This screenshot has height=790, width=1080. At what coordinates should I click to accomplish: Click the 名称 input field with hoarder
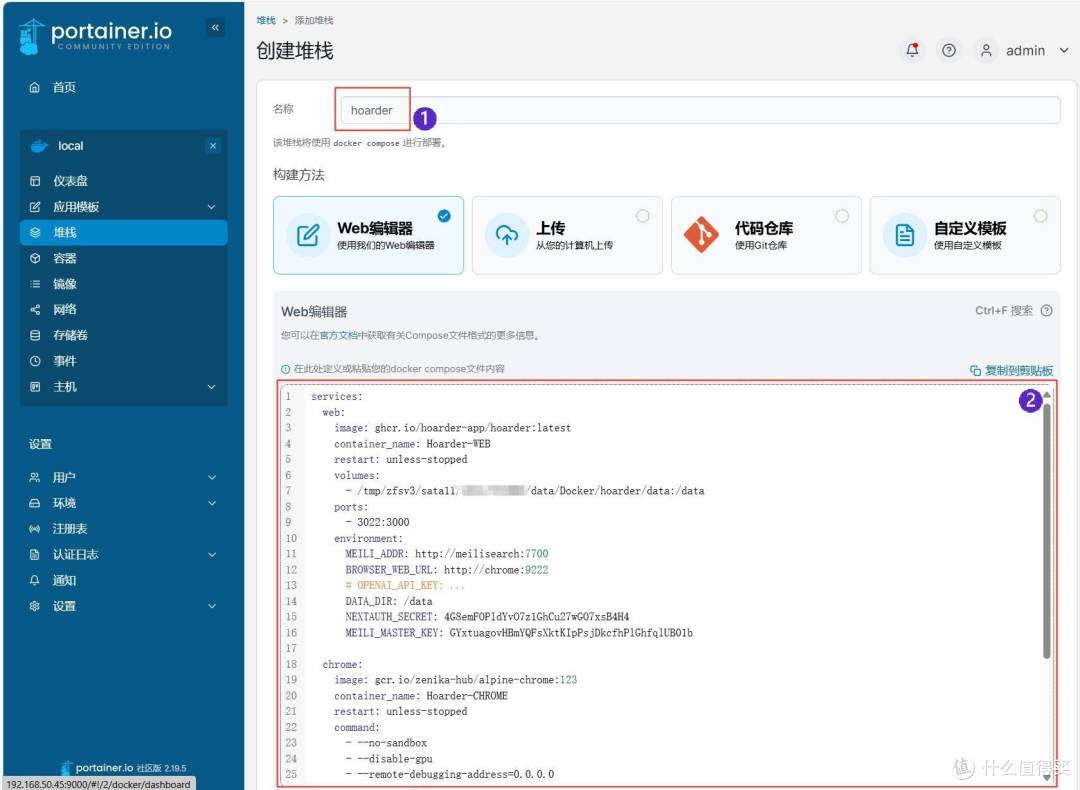(x=700, y=110)
